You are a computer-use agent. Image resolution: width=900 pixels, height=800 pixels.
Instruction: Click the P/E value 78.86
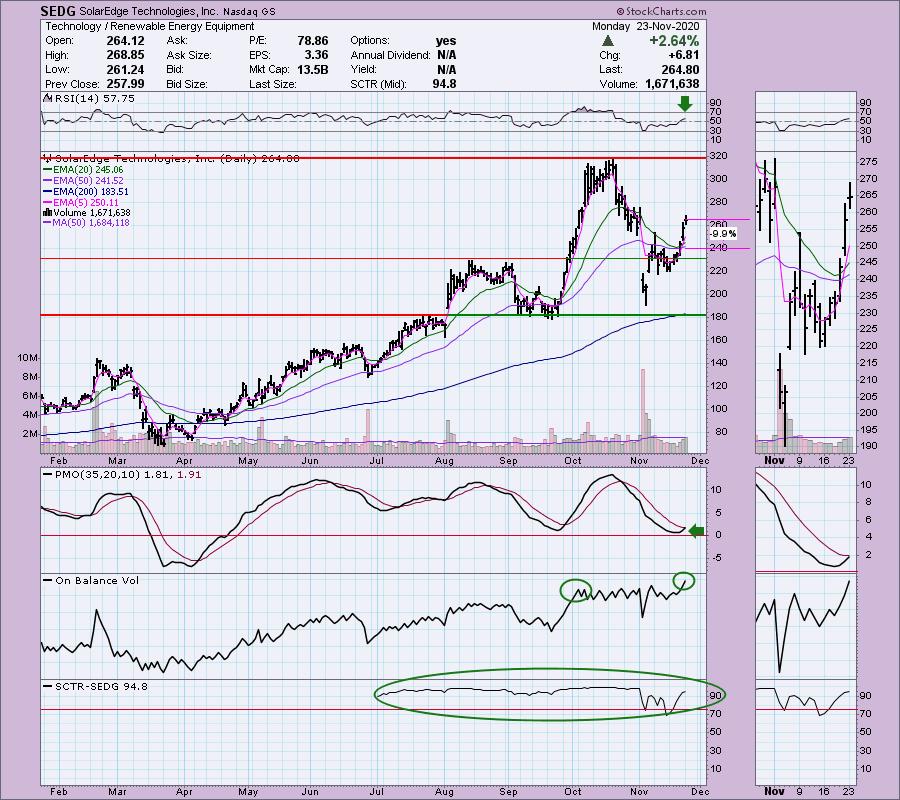[x=313, y=41]
